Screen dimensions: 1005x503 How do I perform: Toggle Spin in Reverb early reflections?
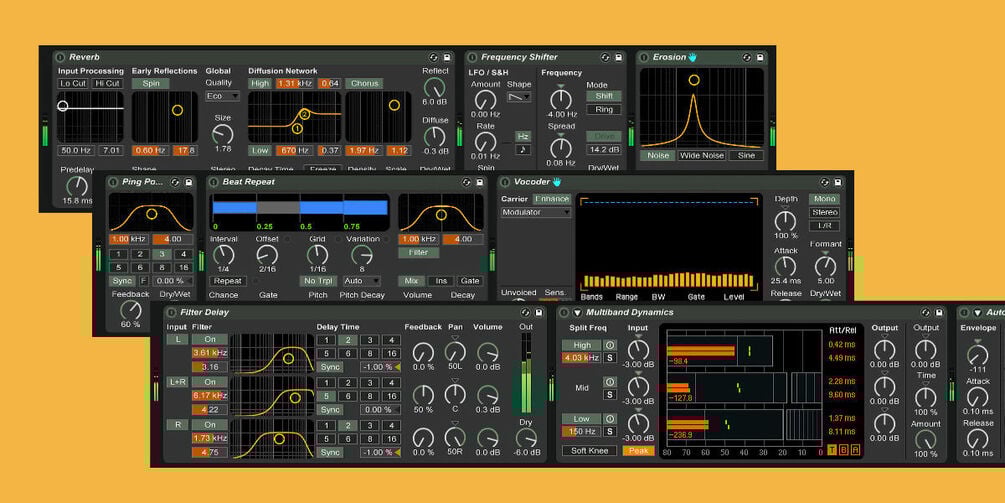tap(151, 83)
